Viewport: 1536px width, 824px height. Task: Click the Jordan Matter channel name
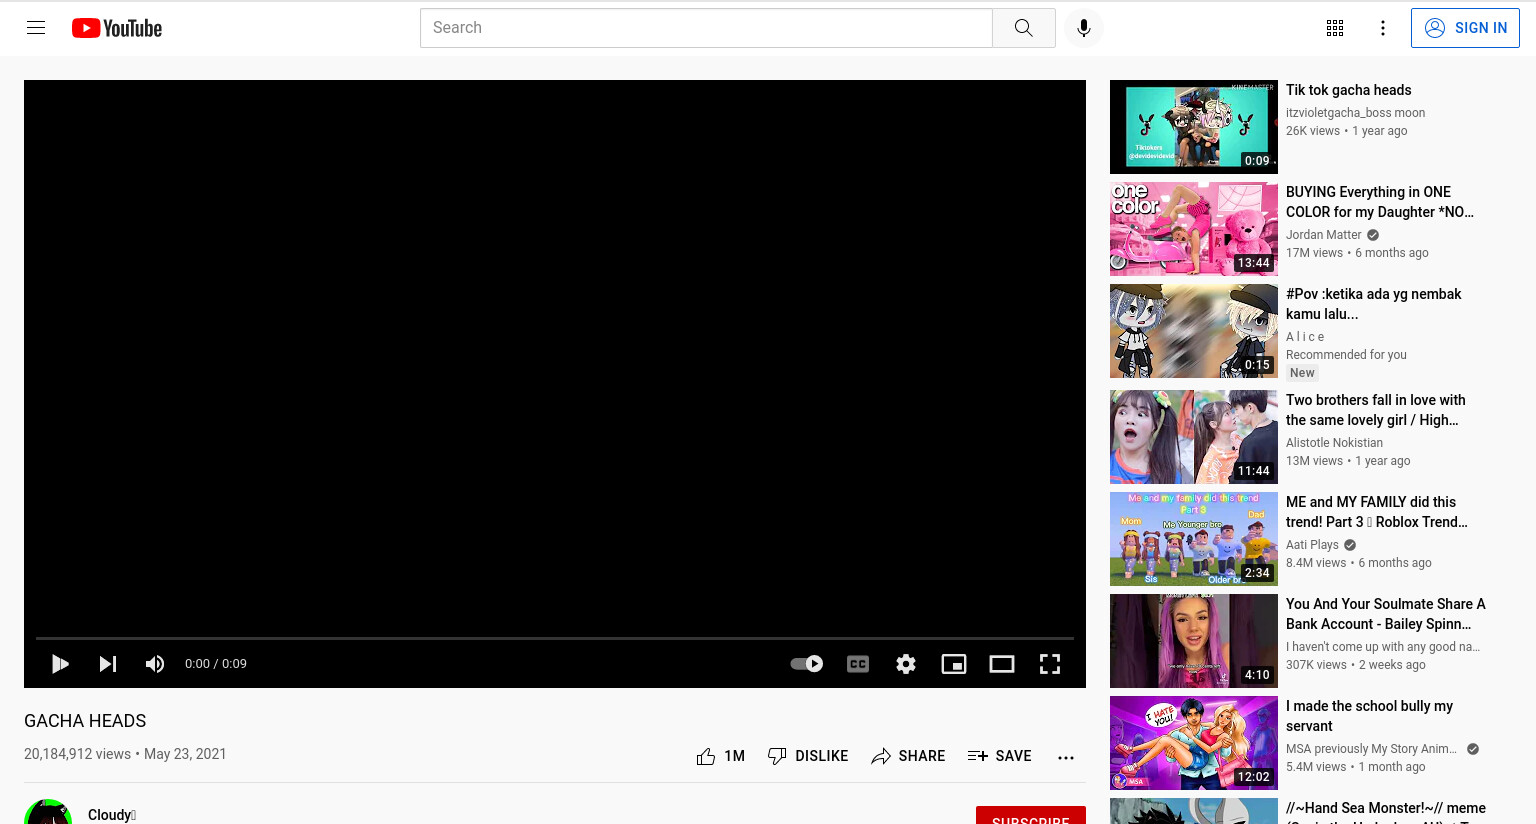(x=1324, y=235)
